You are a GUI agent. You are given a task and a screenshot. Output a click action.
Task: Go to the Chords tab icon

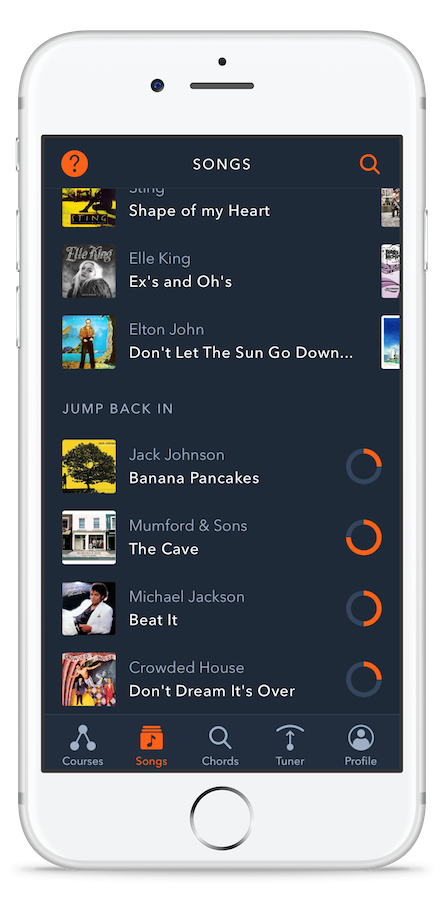point(220,738)
